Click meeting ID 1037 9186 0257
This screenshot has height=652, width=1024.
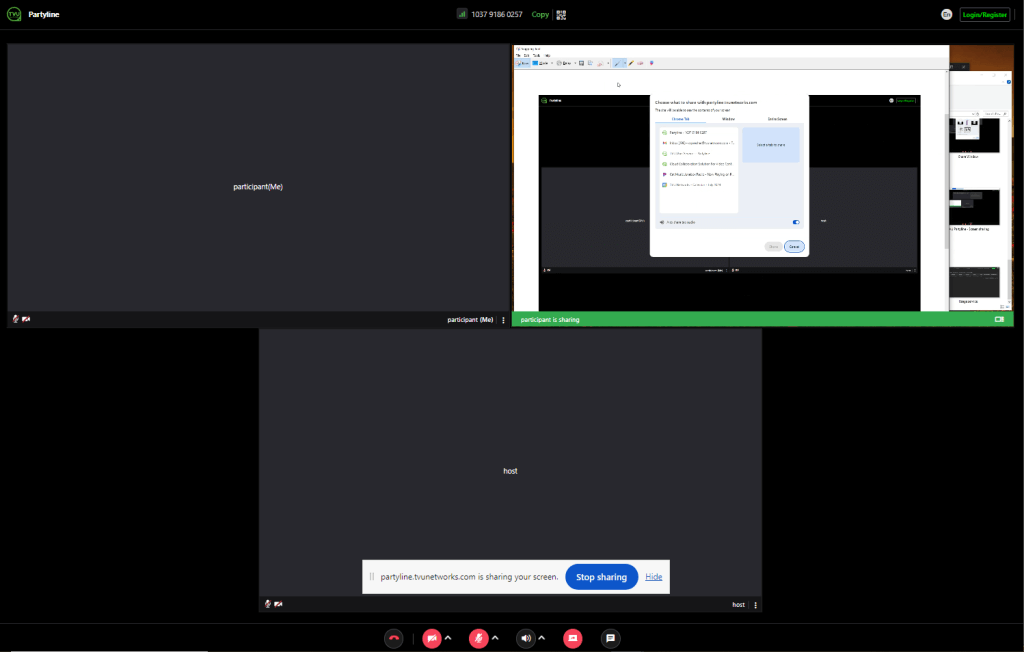coord(497,14)
